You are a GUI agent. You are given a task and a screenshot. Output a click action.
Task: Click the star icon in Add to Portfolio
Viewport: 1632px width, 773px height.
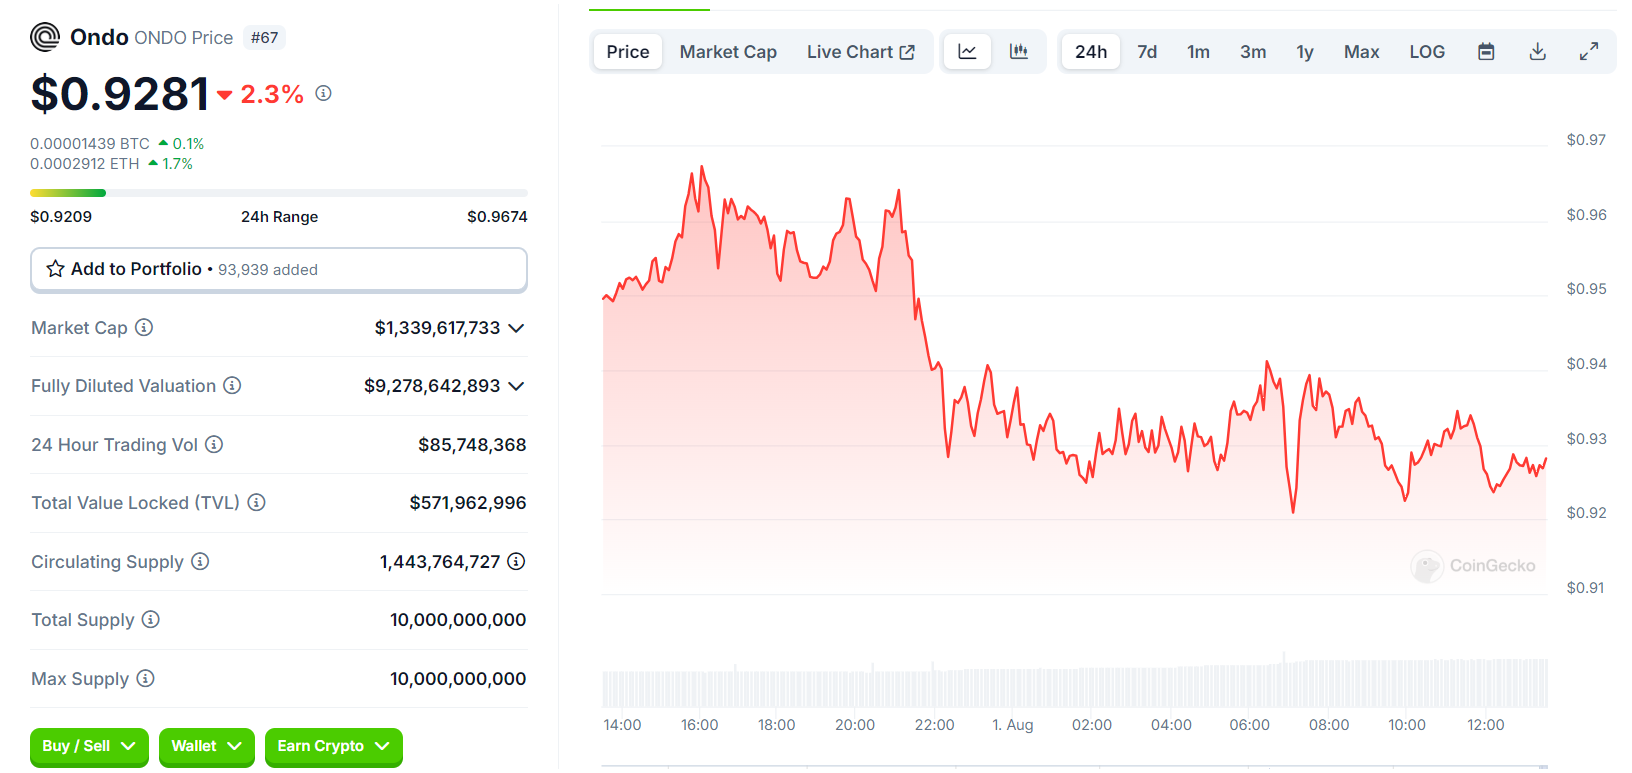[56, 269]
